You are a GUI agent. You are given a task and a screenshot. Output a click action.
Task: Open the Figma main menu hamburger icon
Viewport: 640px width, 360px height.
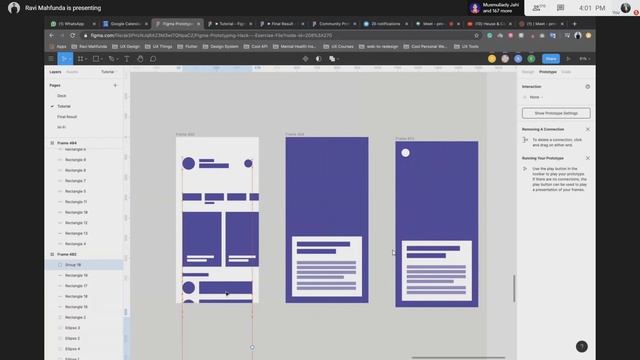click(x=51, y=59)
